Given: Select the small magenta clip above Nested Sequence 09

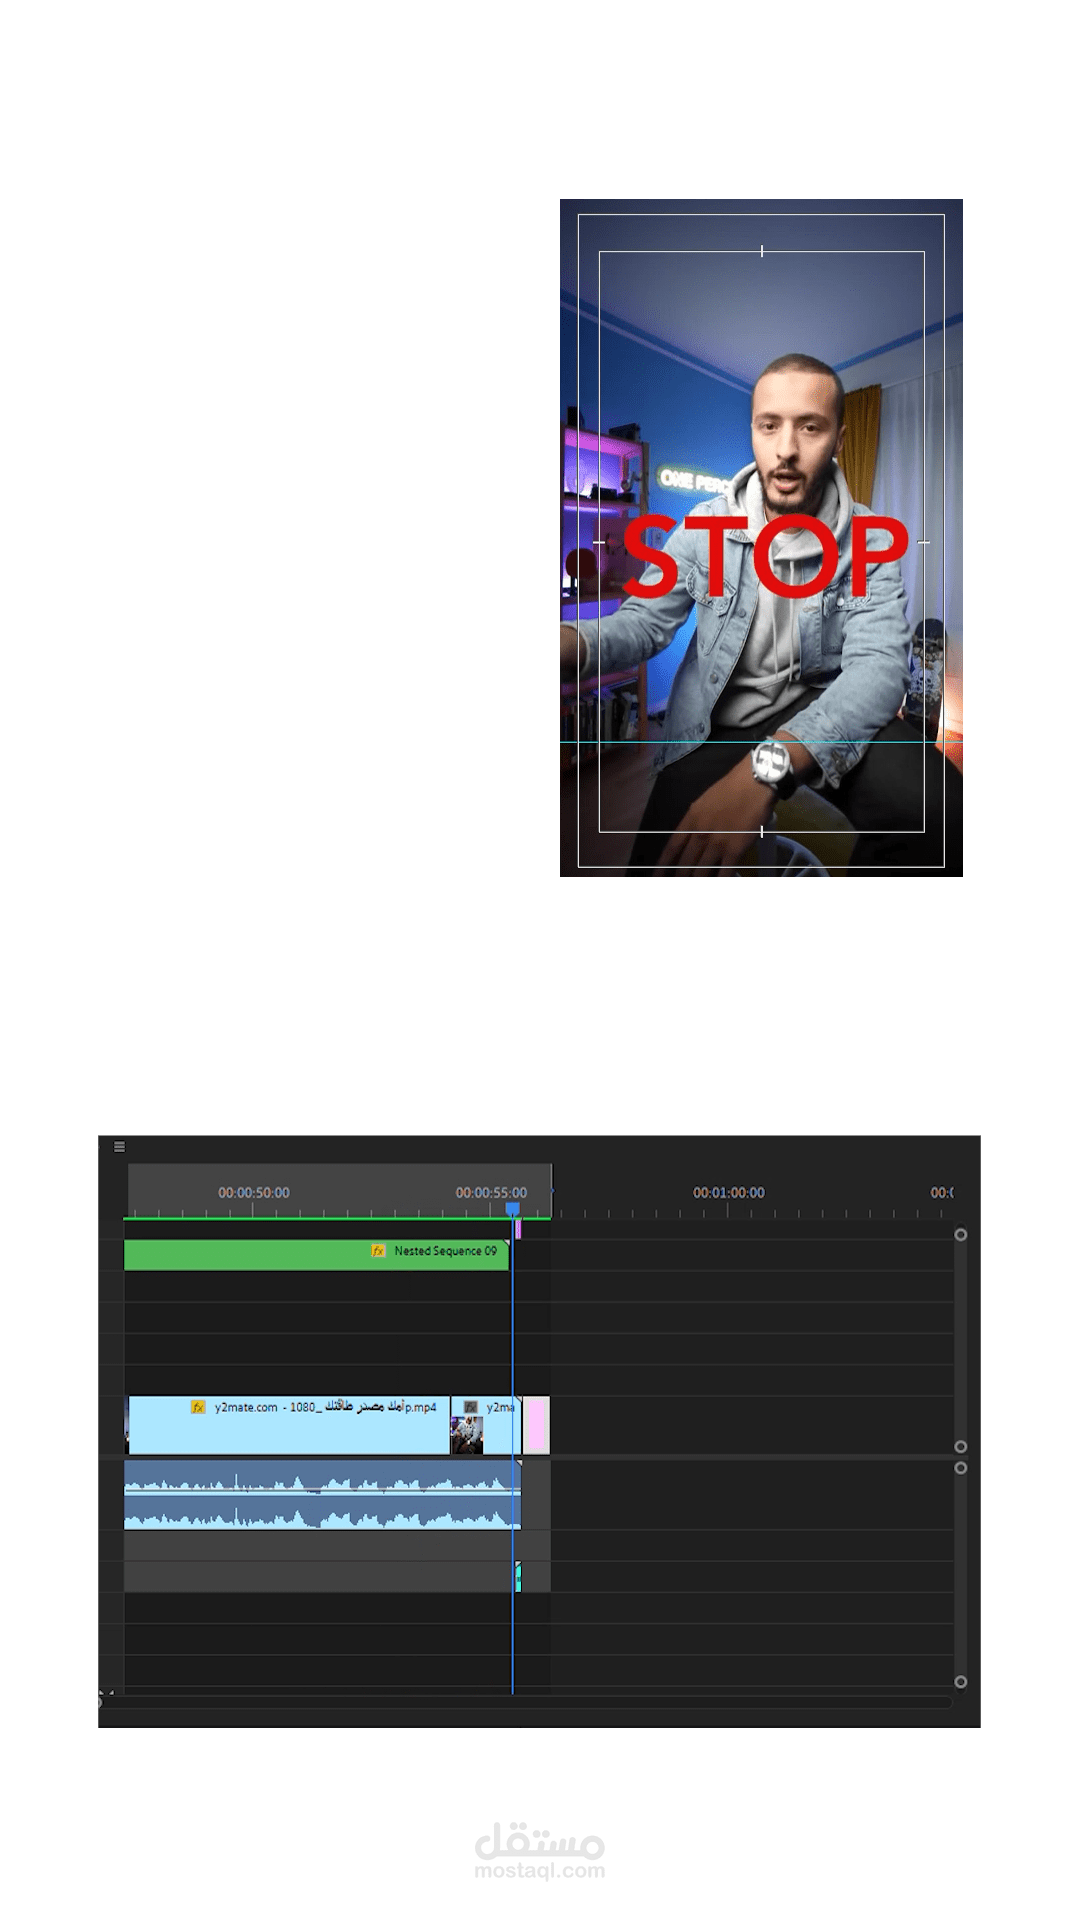Looking at the screenshot, I should (518, 1229).
